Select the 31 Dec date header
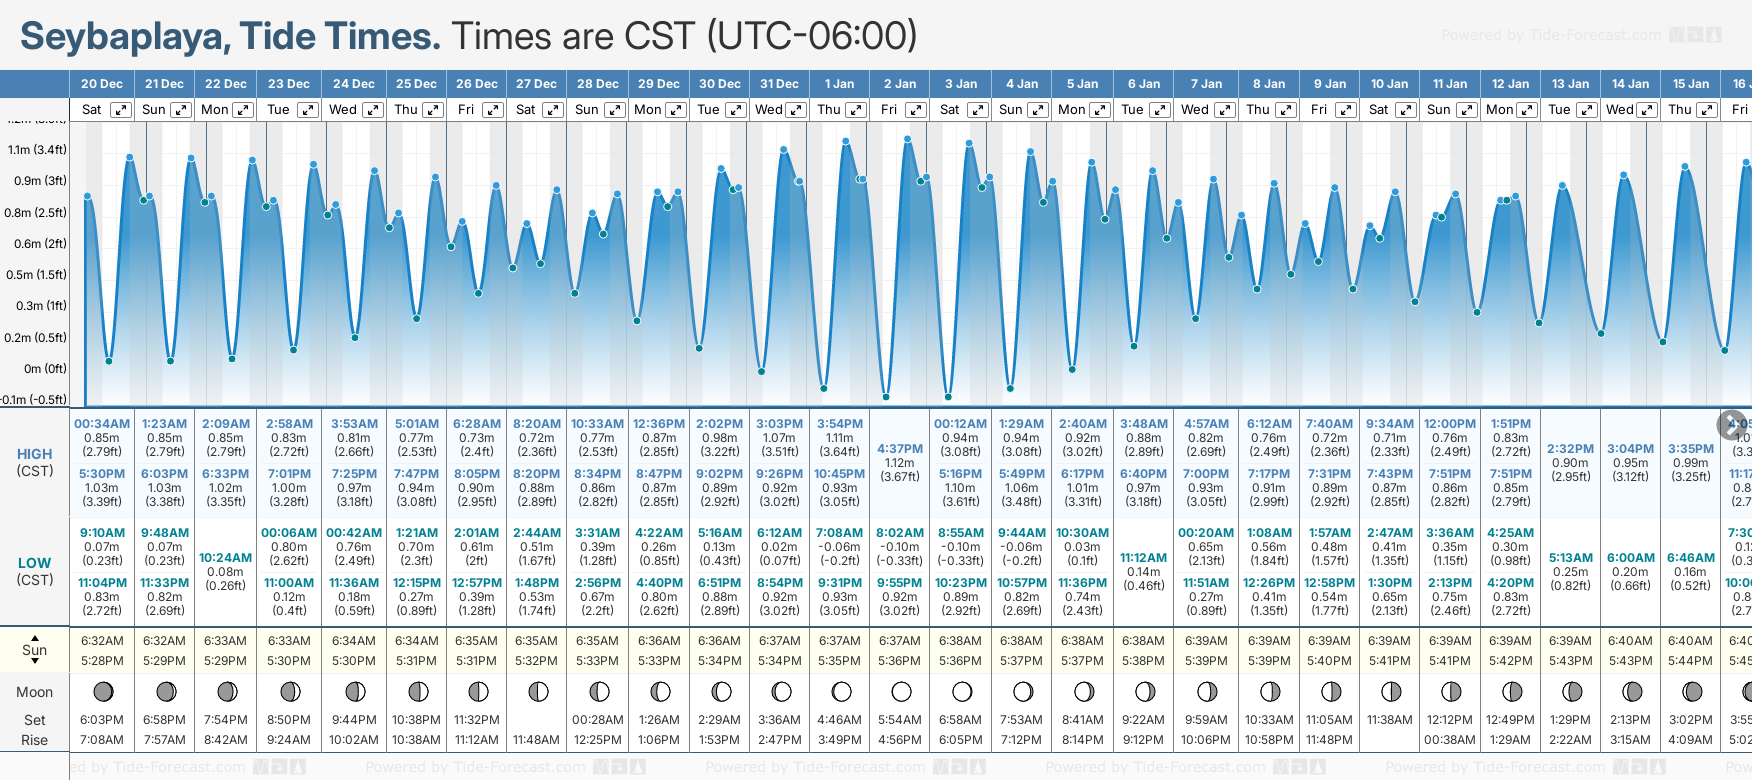Screen dimensions: 1752x780 click(779, 84)
